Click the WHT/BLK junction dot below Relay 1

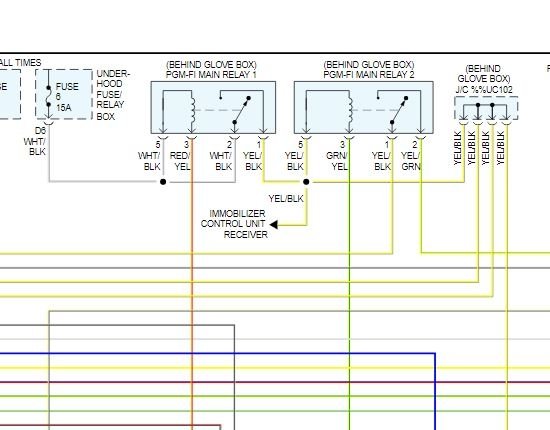point(163,182)
